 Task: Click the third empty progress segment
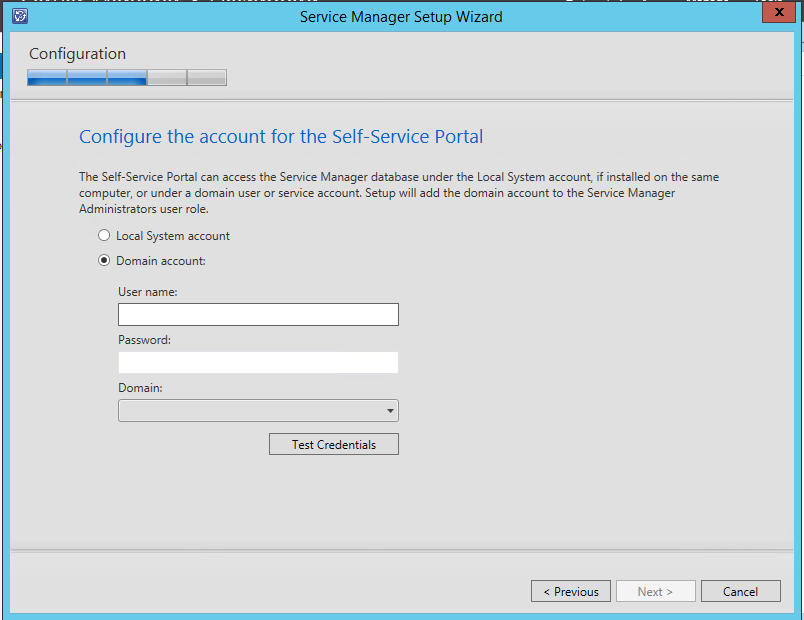coord(165,77)
